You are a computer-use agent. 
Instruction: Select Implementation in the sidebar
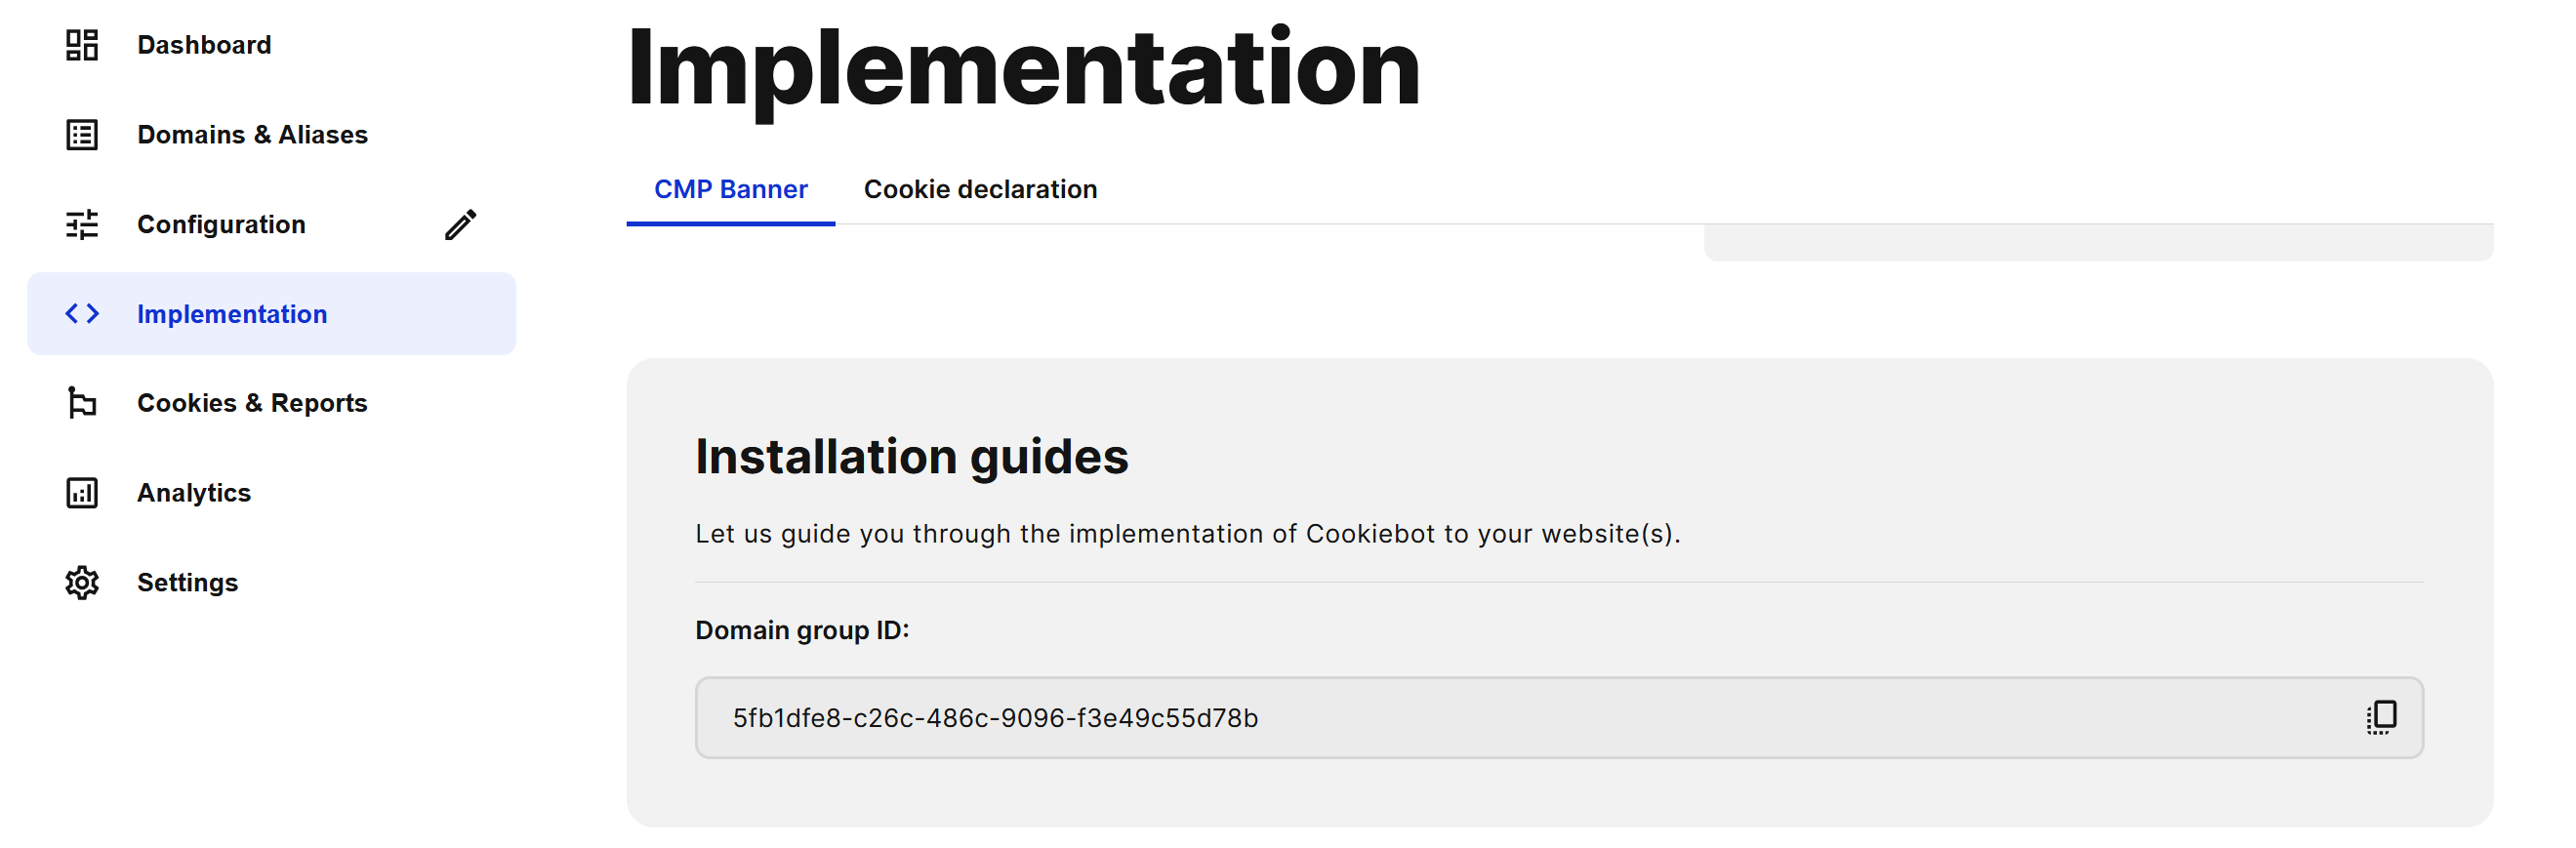click(x=232, y=314)
